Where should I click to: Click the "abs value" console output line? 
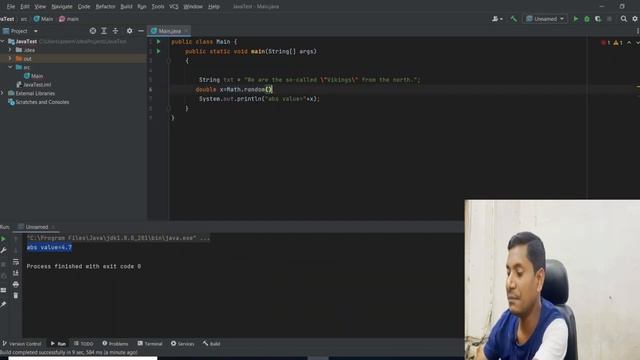(49, 247)
